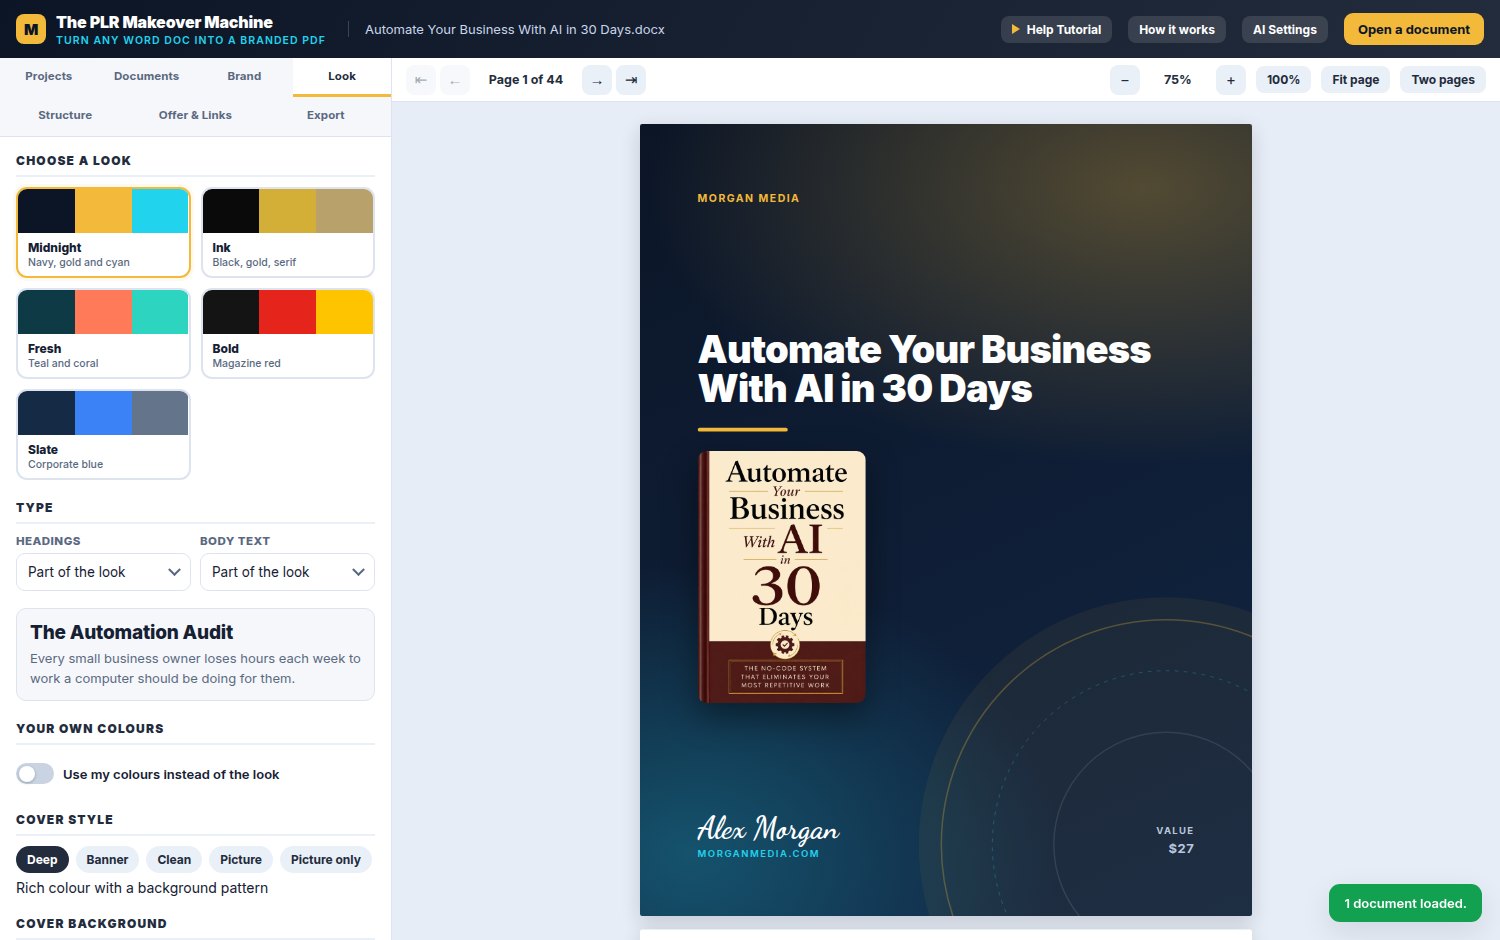Go to the first page
Screen dimensions: 1500x940
tap(421, 80)
